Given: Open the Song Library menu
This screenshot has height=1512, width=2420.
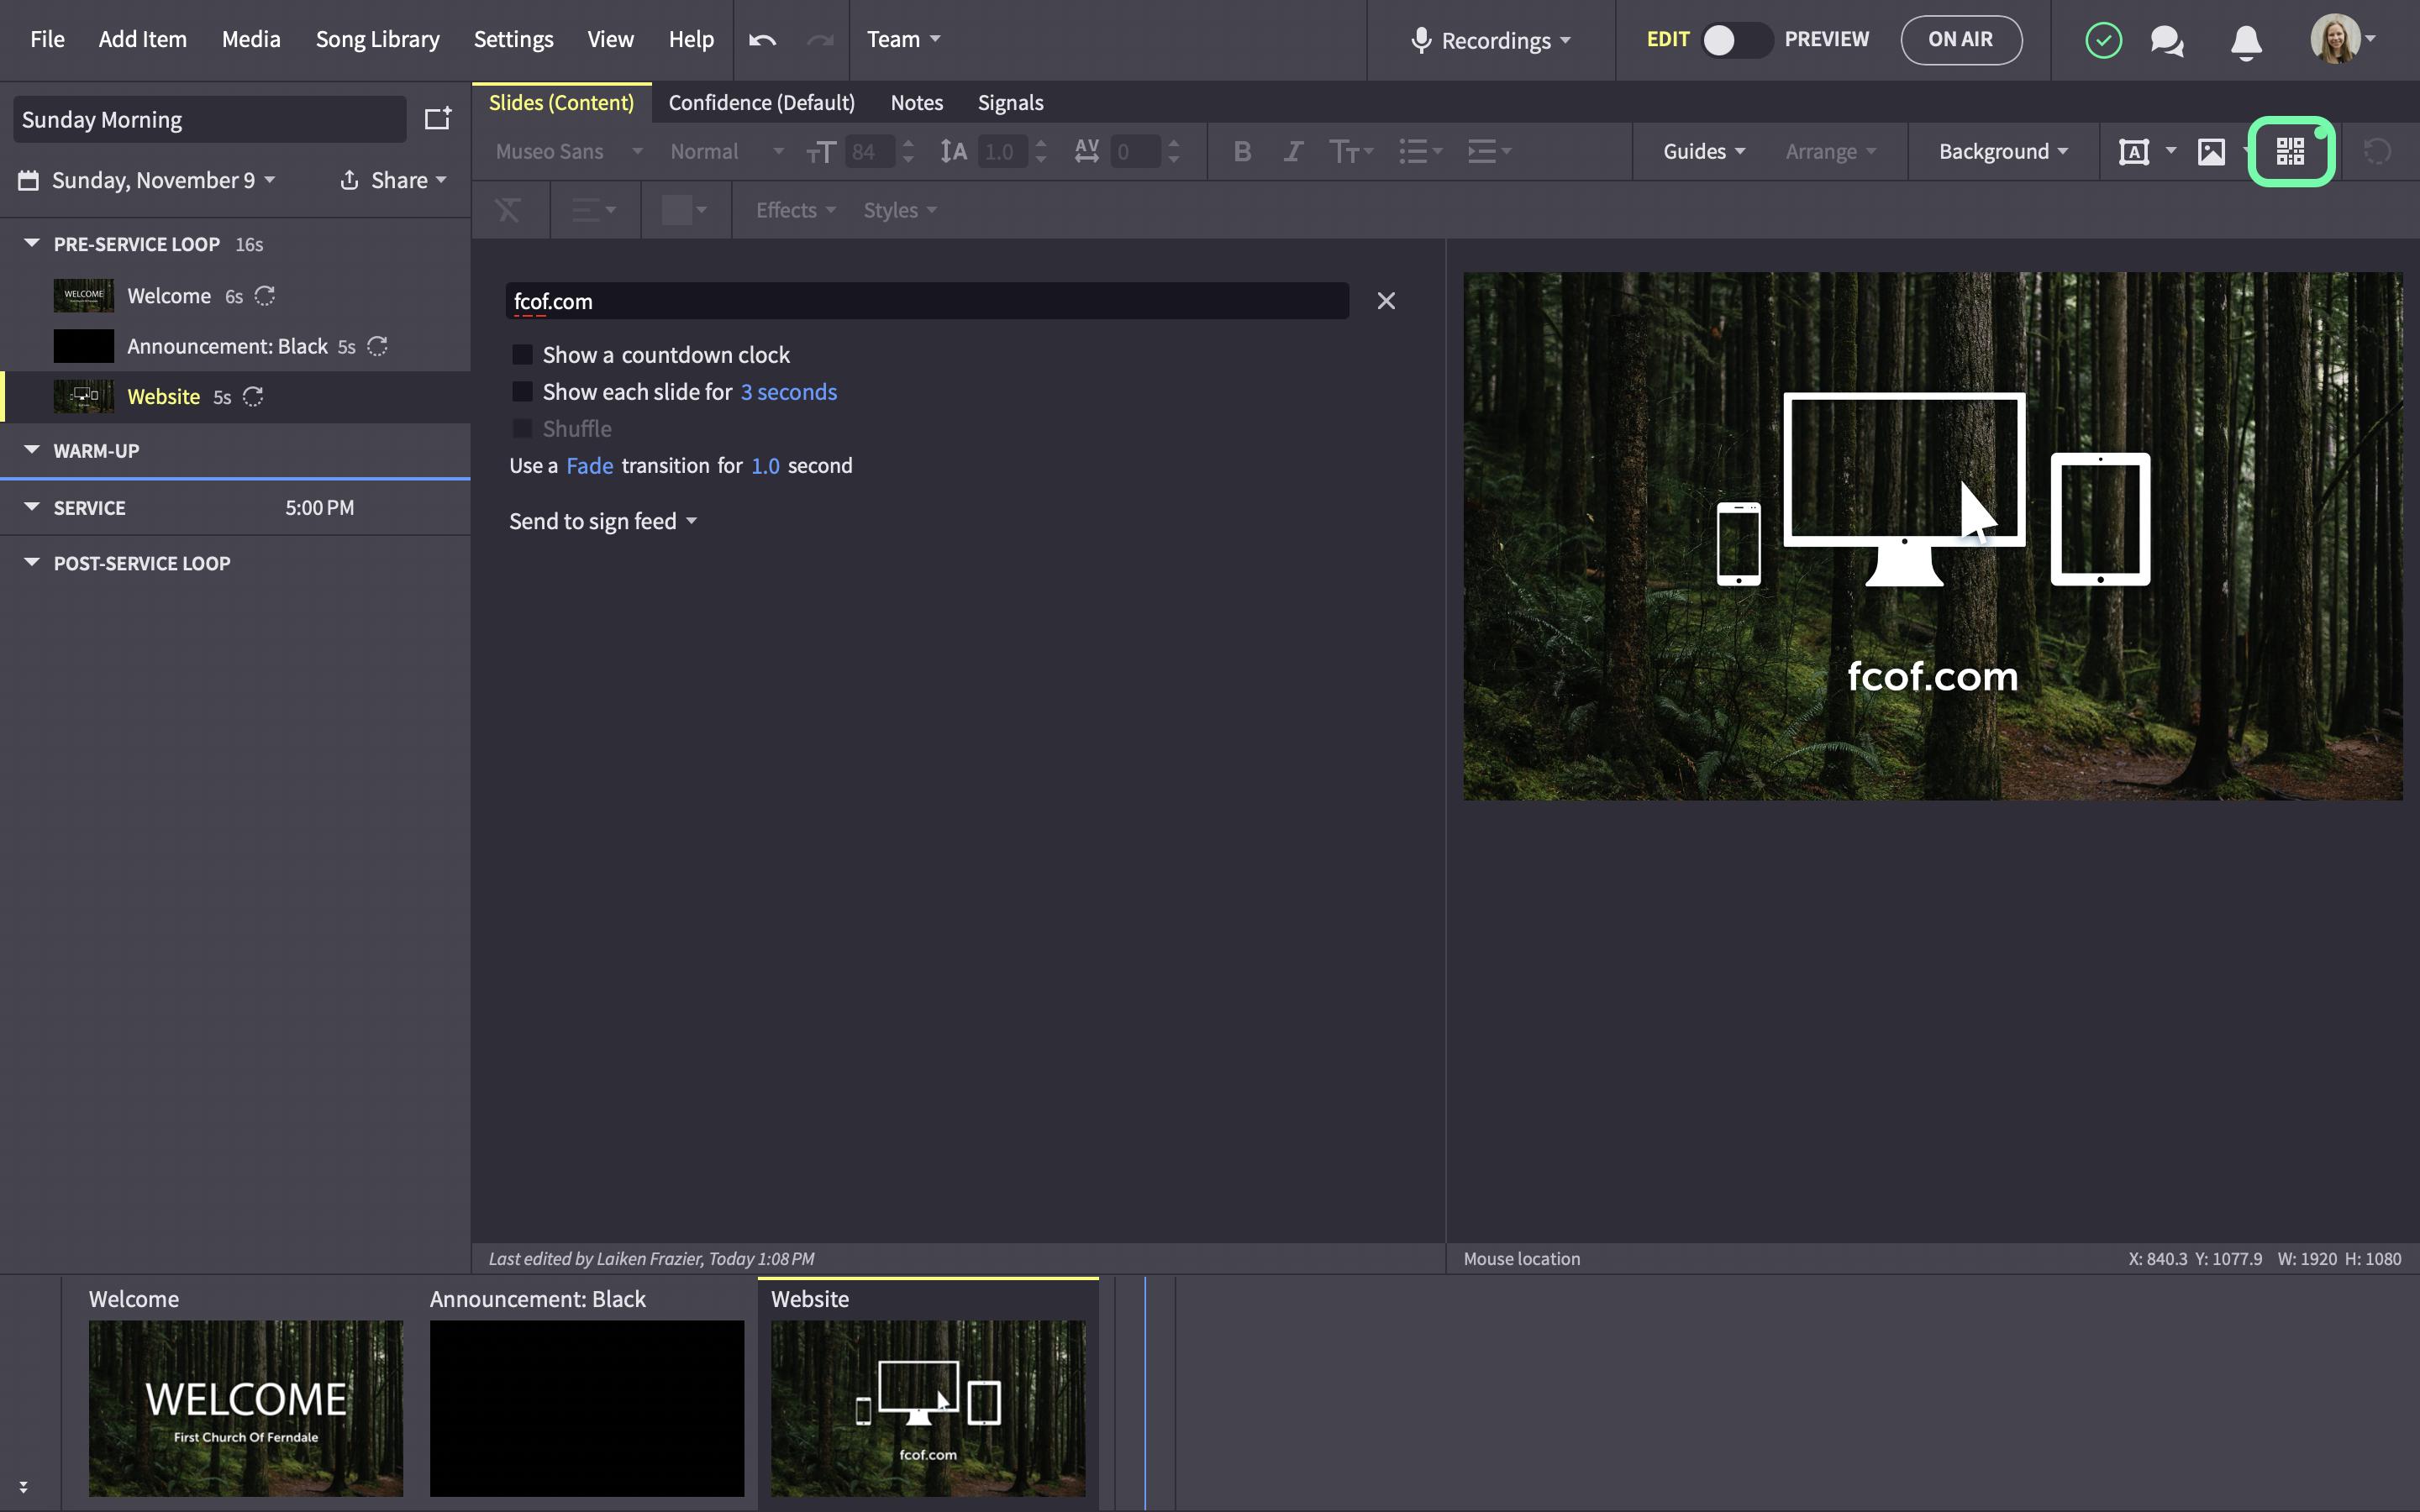Looking at the screenshot, I should pos(377,40).
